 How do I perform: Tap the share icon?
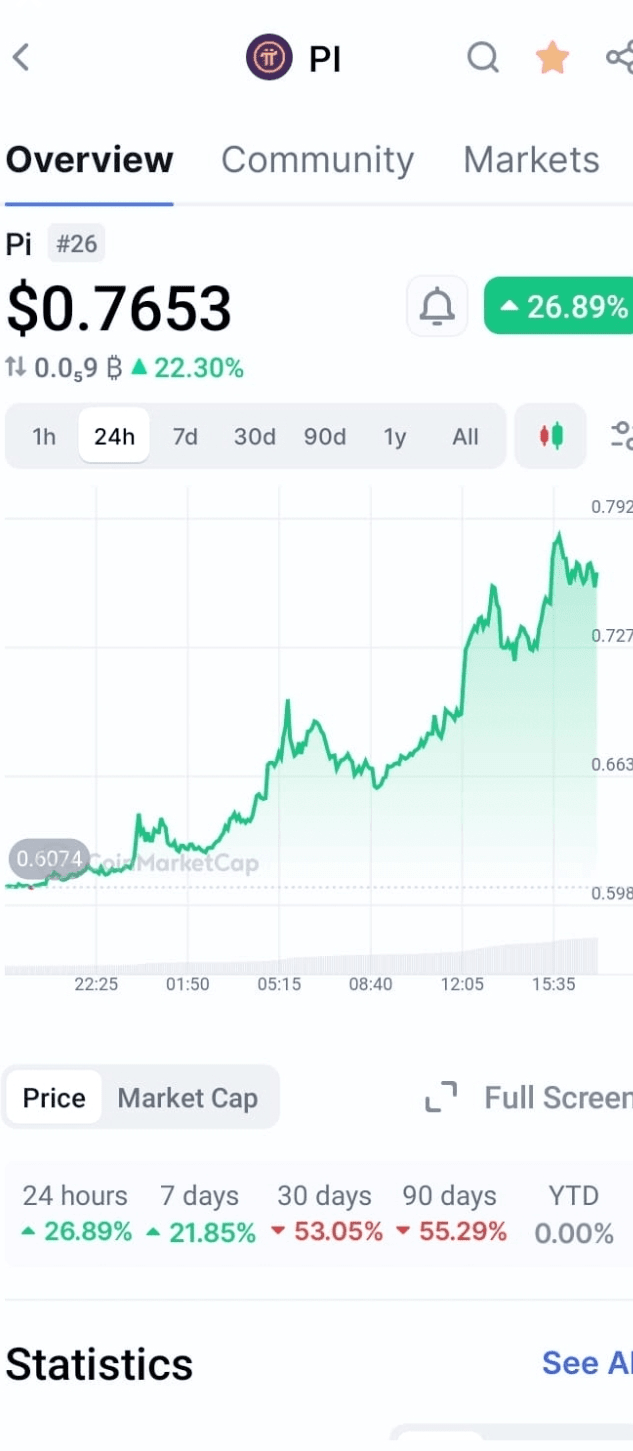pos(620,57)
